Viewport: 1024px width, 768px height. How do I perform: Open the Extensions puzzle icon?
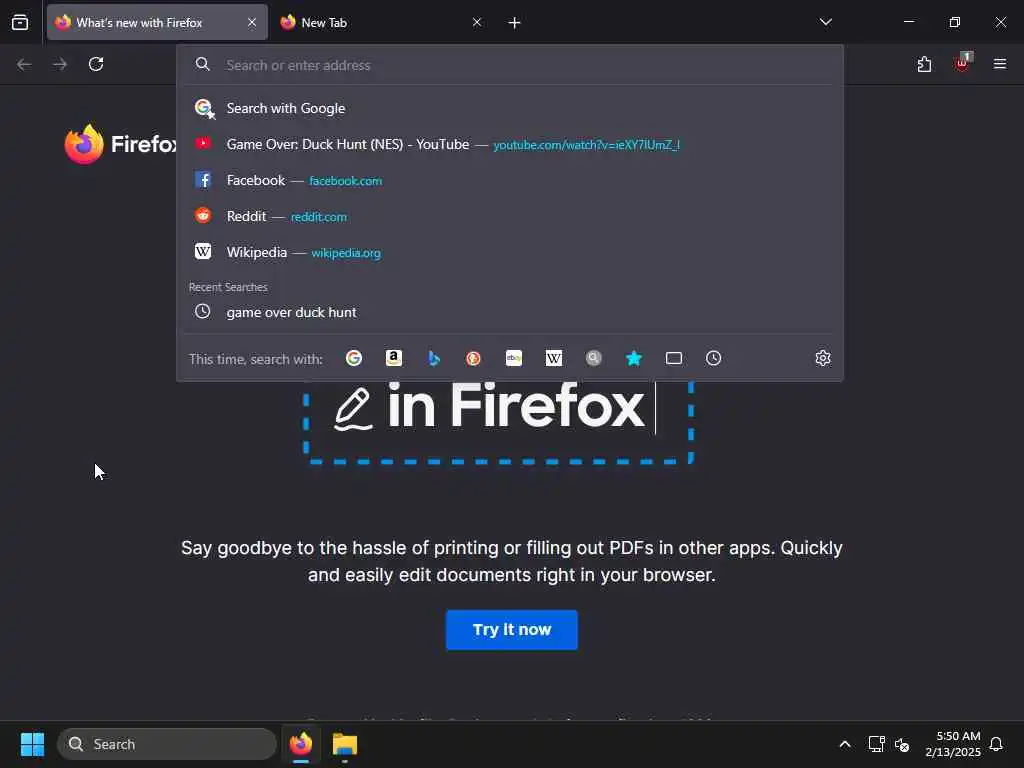click(x=924, y=64)
